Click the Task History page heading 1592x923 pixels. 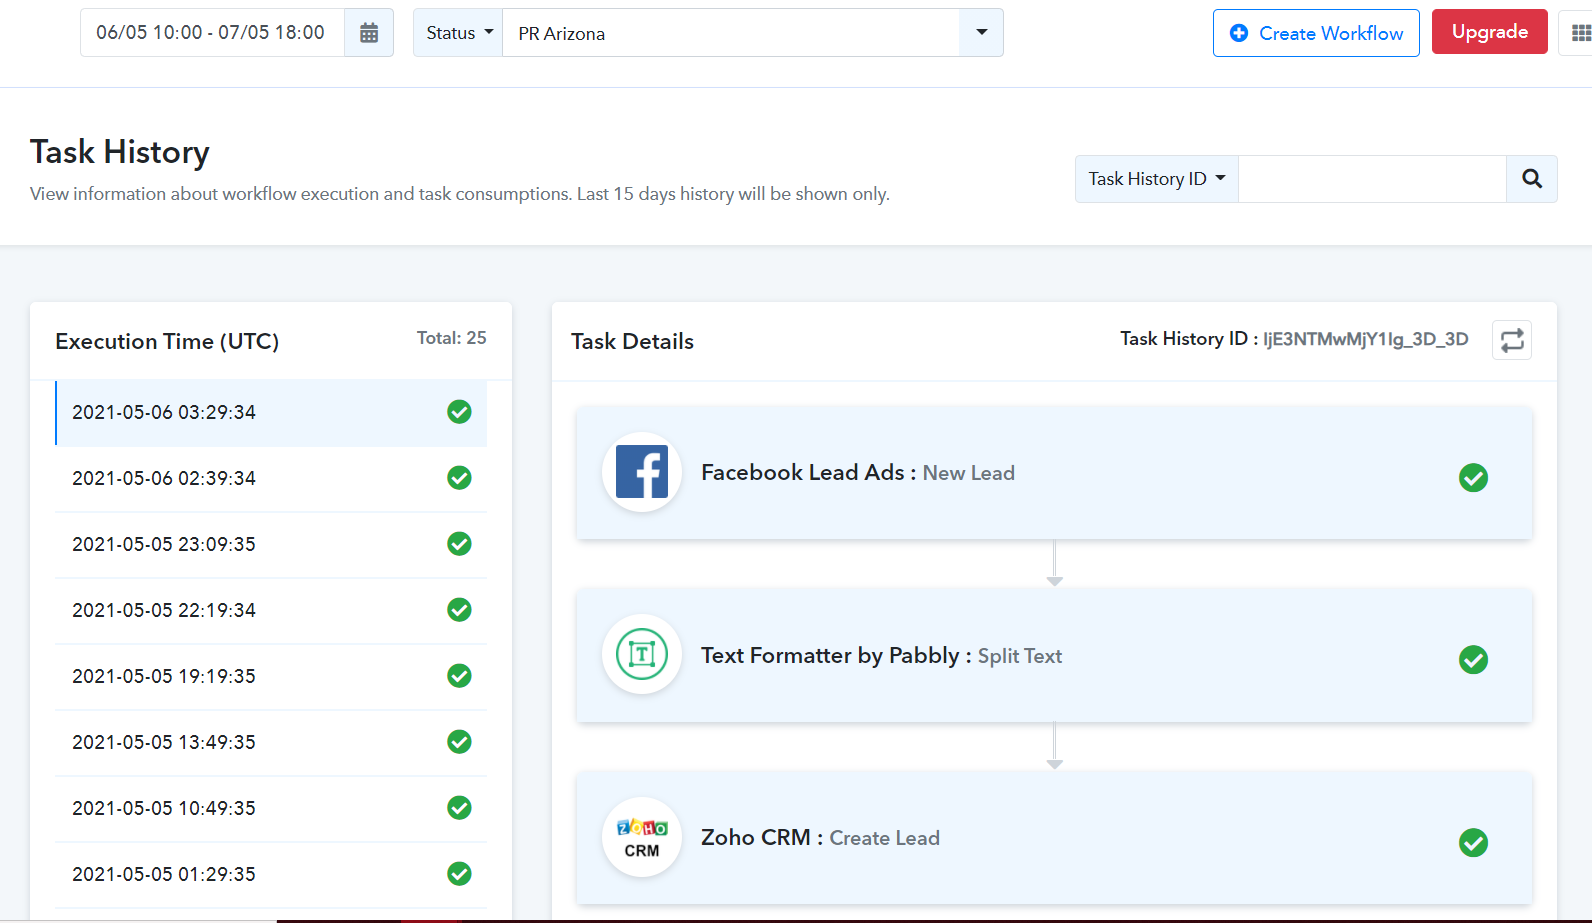pyautogui.click(x=120, y=152)
